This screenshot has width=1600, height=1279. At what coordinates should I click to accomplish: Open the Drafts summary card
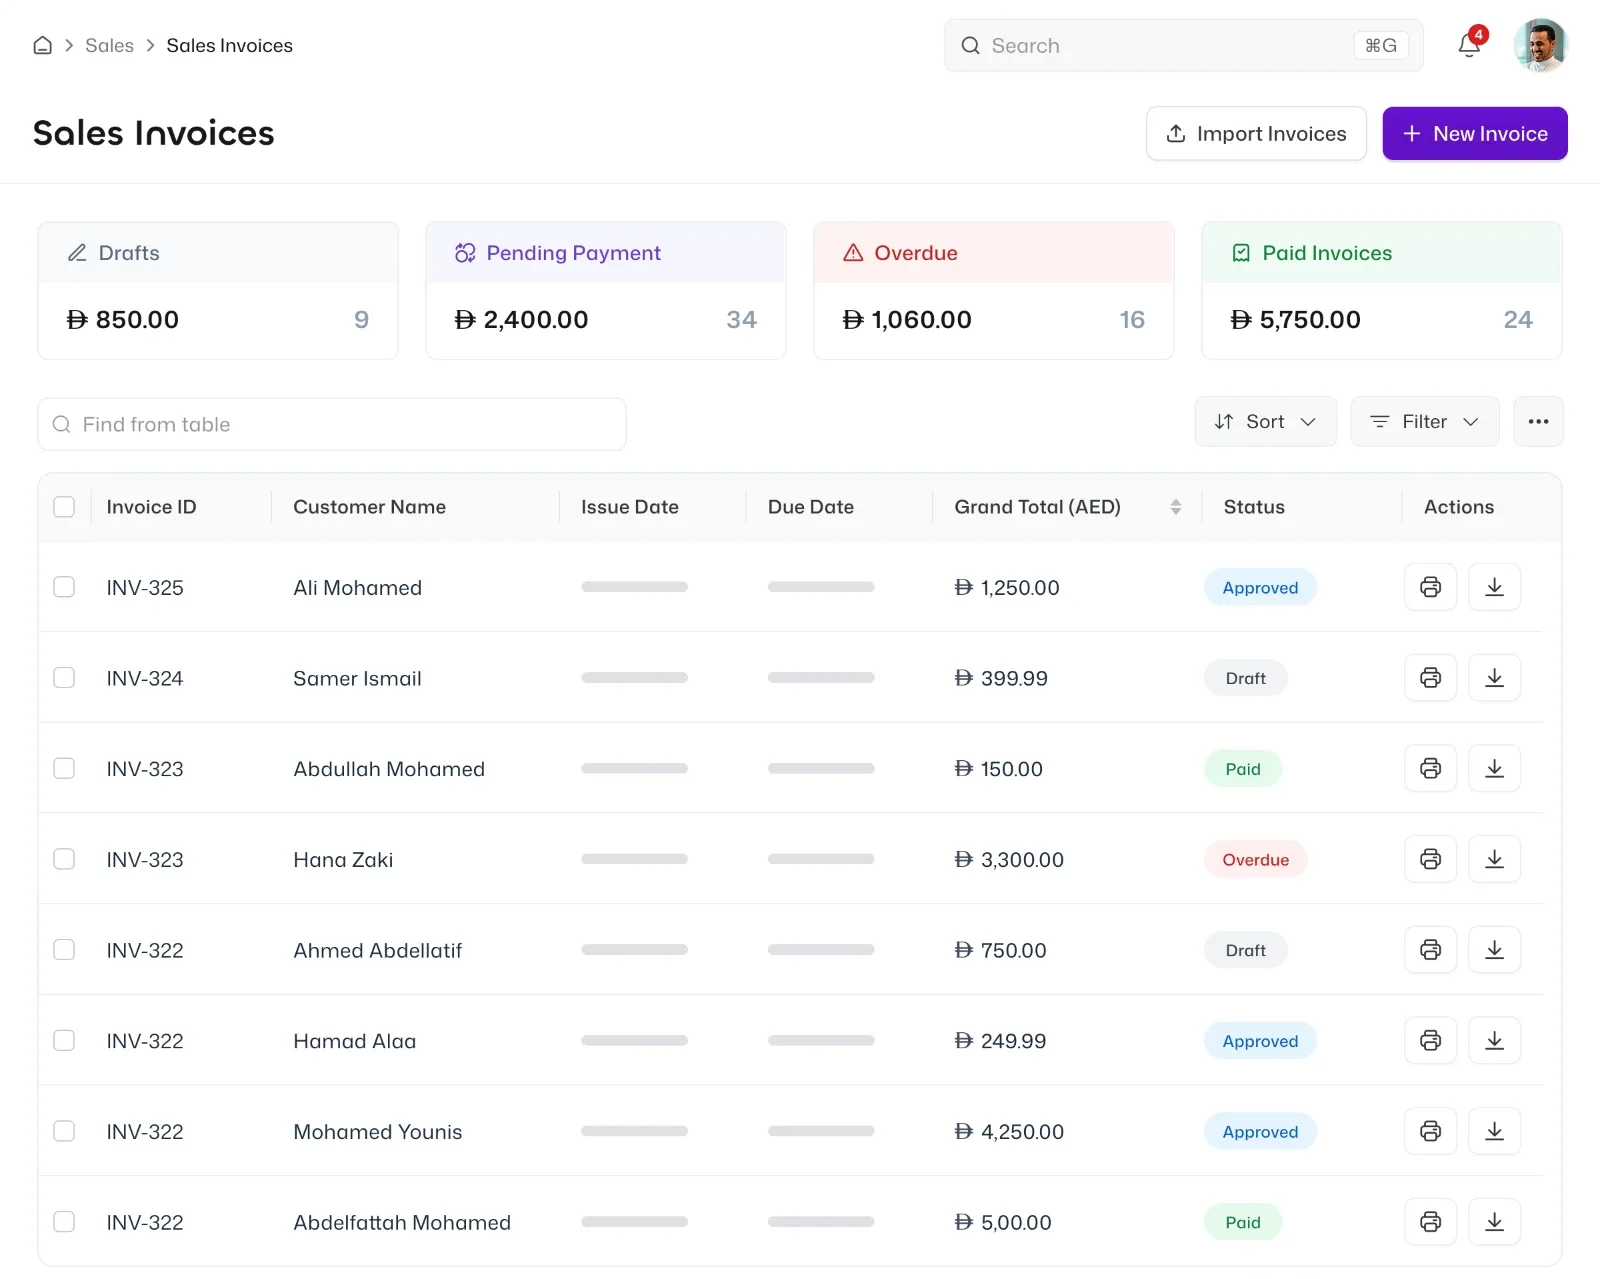point(218,290)
